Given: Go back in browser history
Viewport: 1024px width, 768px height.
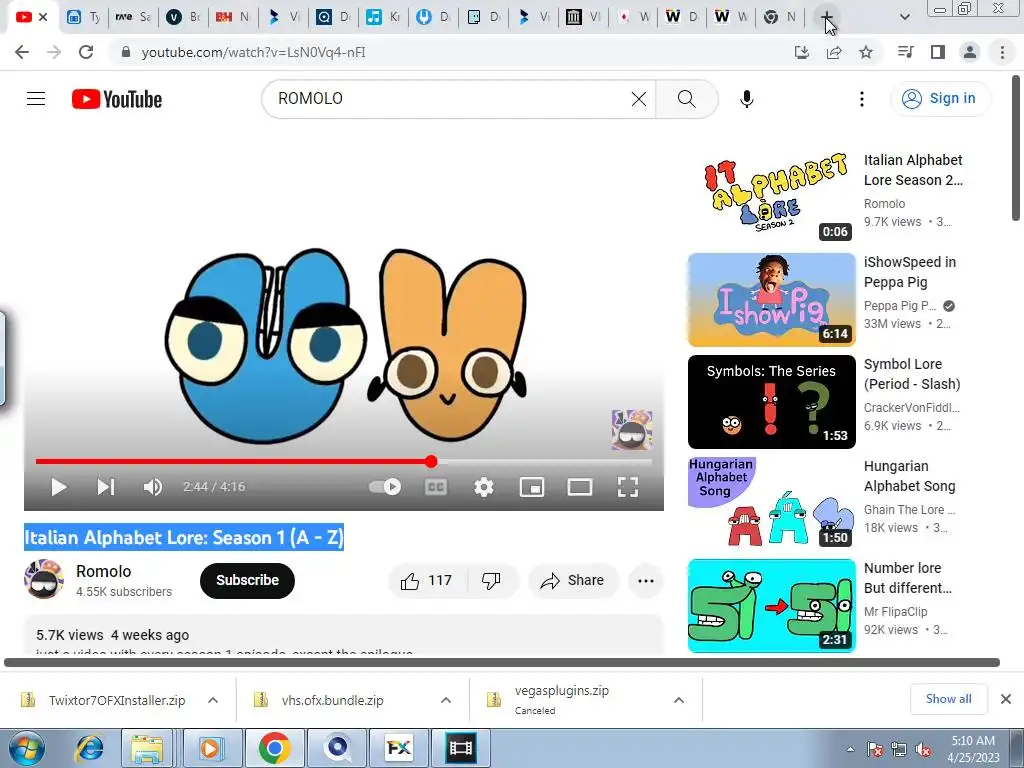Looking at the screenshot, I should pos(22,52).
